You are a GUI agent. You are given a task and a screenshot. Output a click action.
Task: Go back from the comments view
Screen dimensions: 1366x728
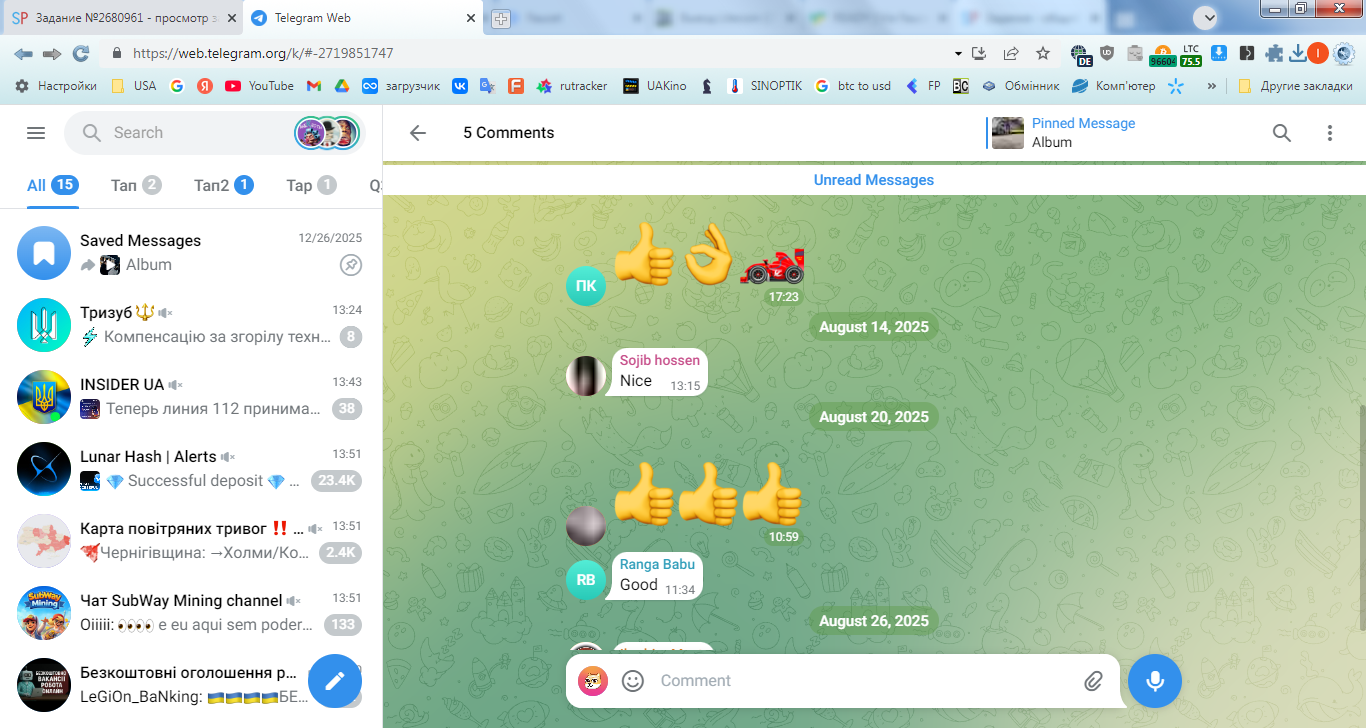pyautogui.click(x=418, y=133)
